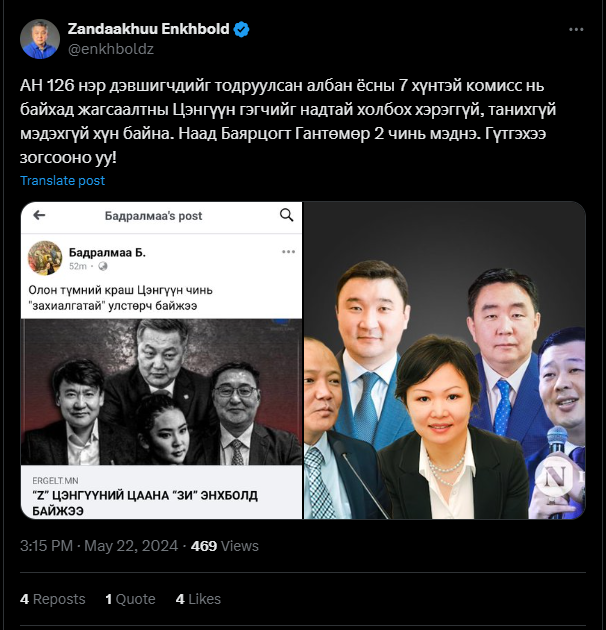This screenshot has width=606, height=630.
Task: Click the Бадралмаа Б. round profile picture
Action: click(45, 258)
